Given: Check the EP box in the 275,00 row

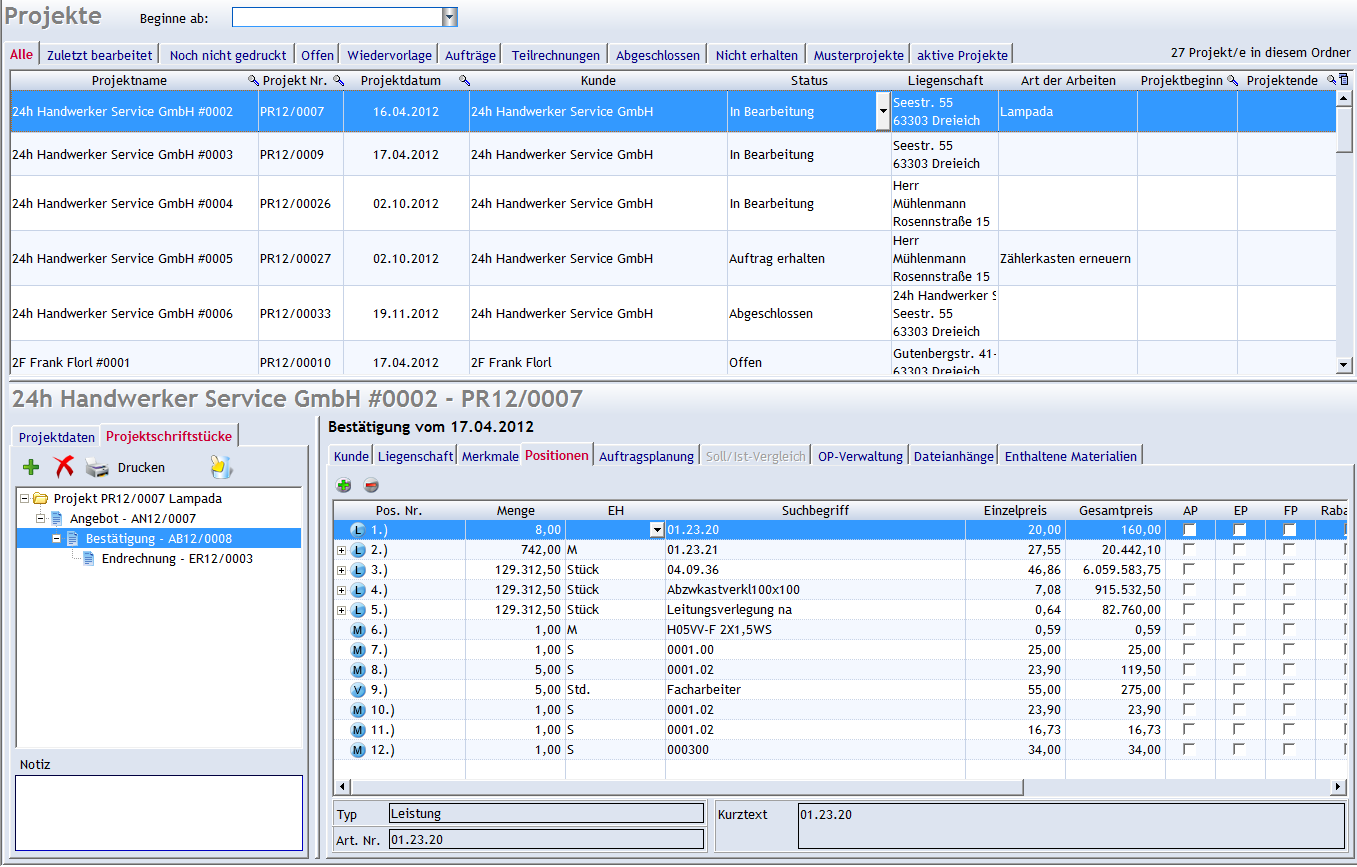Looking at the screenshot, I should 1240,689.
